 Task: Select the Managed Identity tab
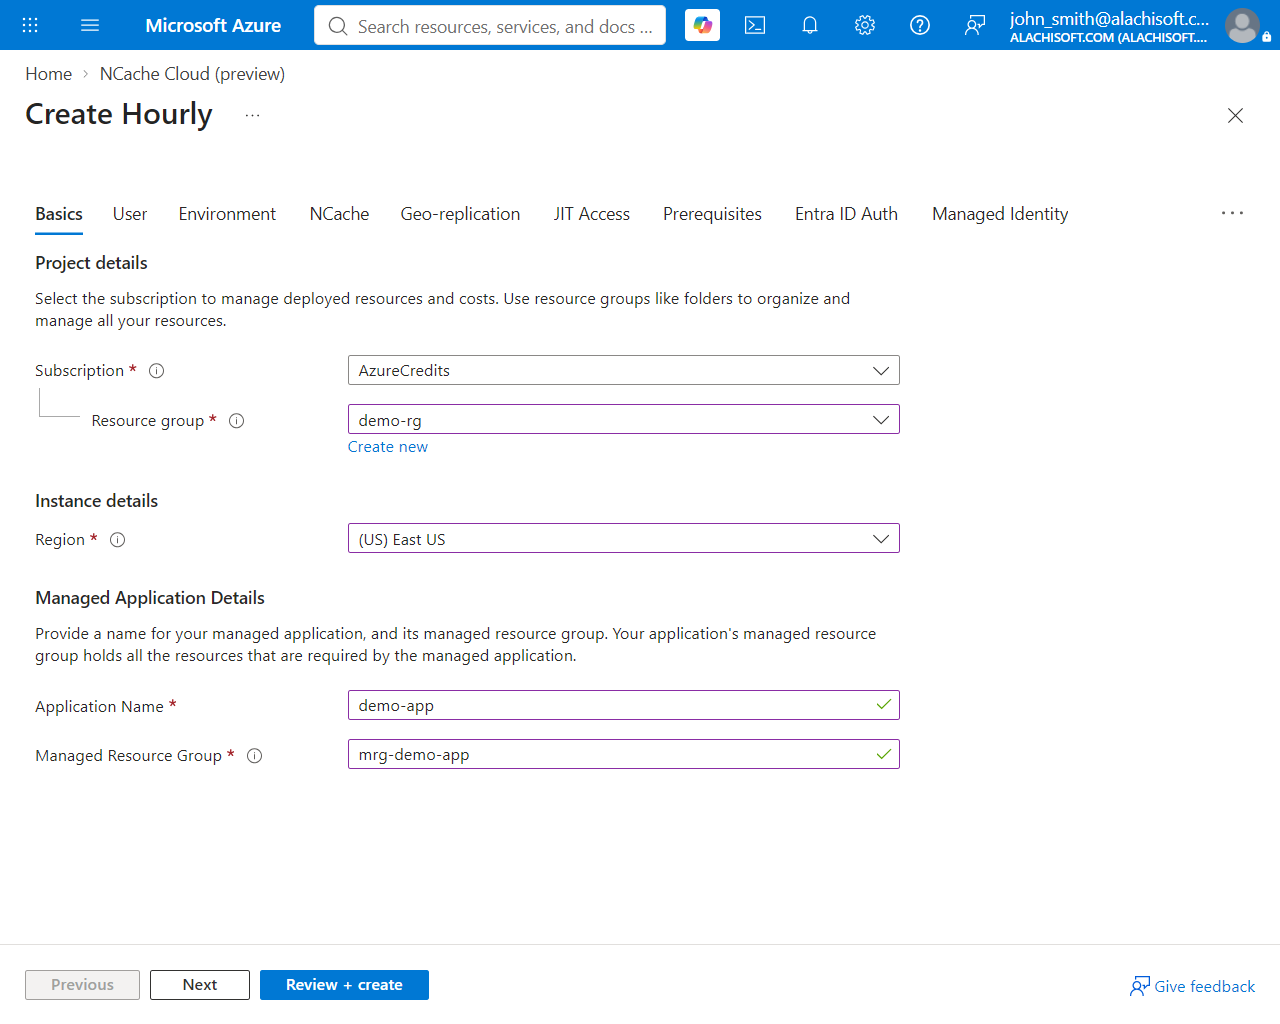click(x=1000, y=214)
